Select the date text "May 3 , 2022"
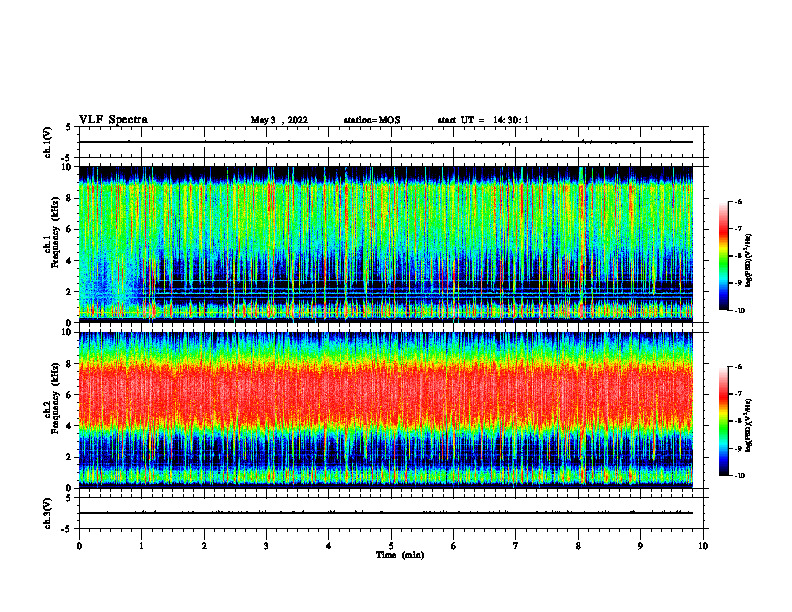The height and width of the screenshot is (612, 792). [279, 120]
